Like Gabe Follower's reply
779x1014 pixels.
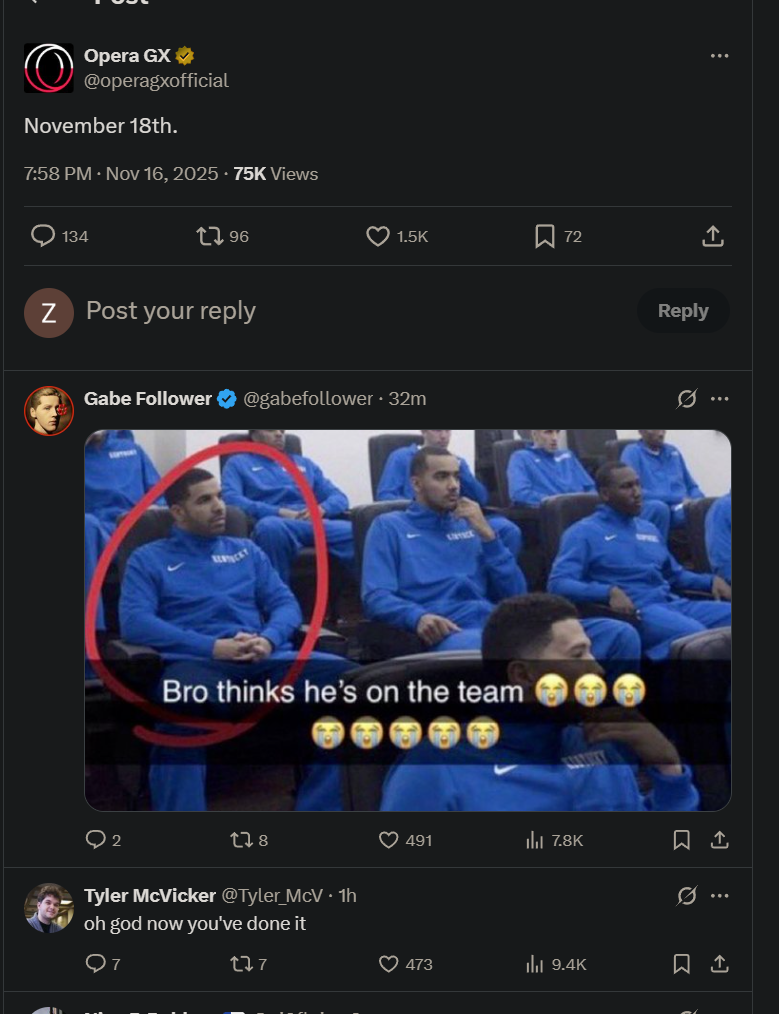pyautogui.click(x=389, y=840)
